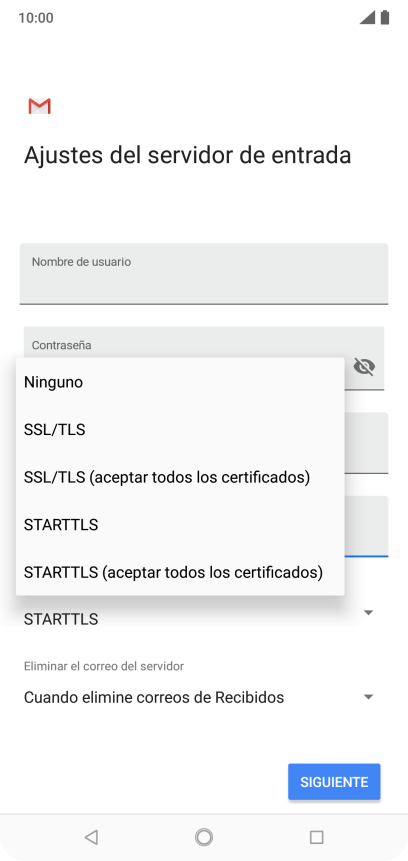Screen dimensions: 408x861
Task: Select STARTTLS (aceptar todos los certificados)
Action: click(x=180, y=572)
